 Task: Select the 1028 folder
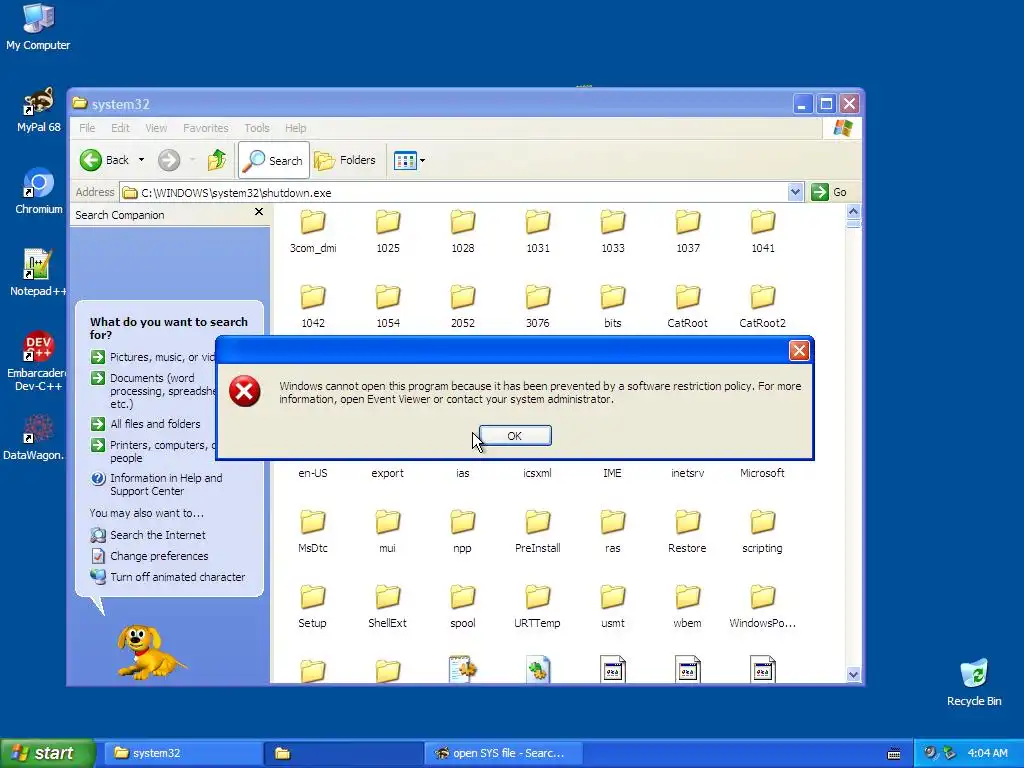pyautogui.click(x=463, y=232)
